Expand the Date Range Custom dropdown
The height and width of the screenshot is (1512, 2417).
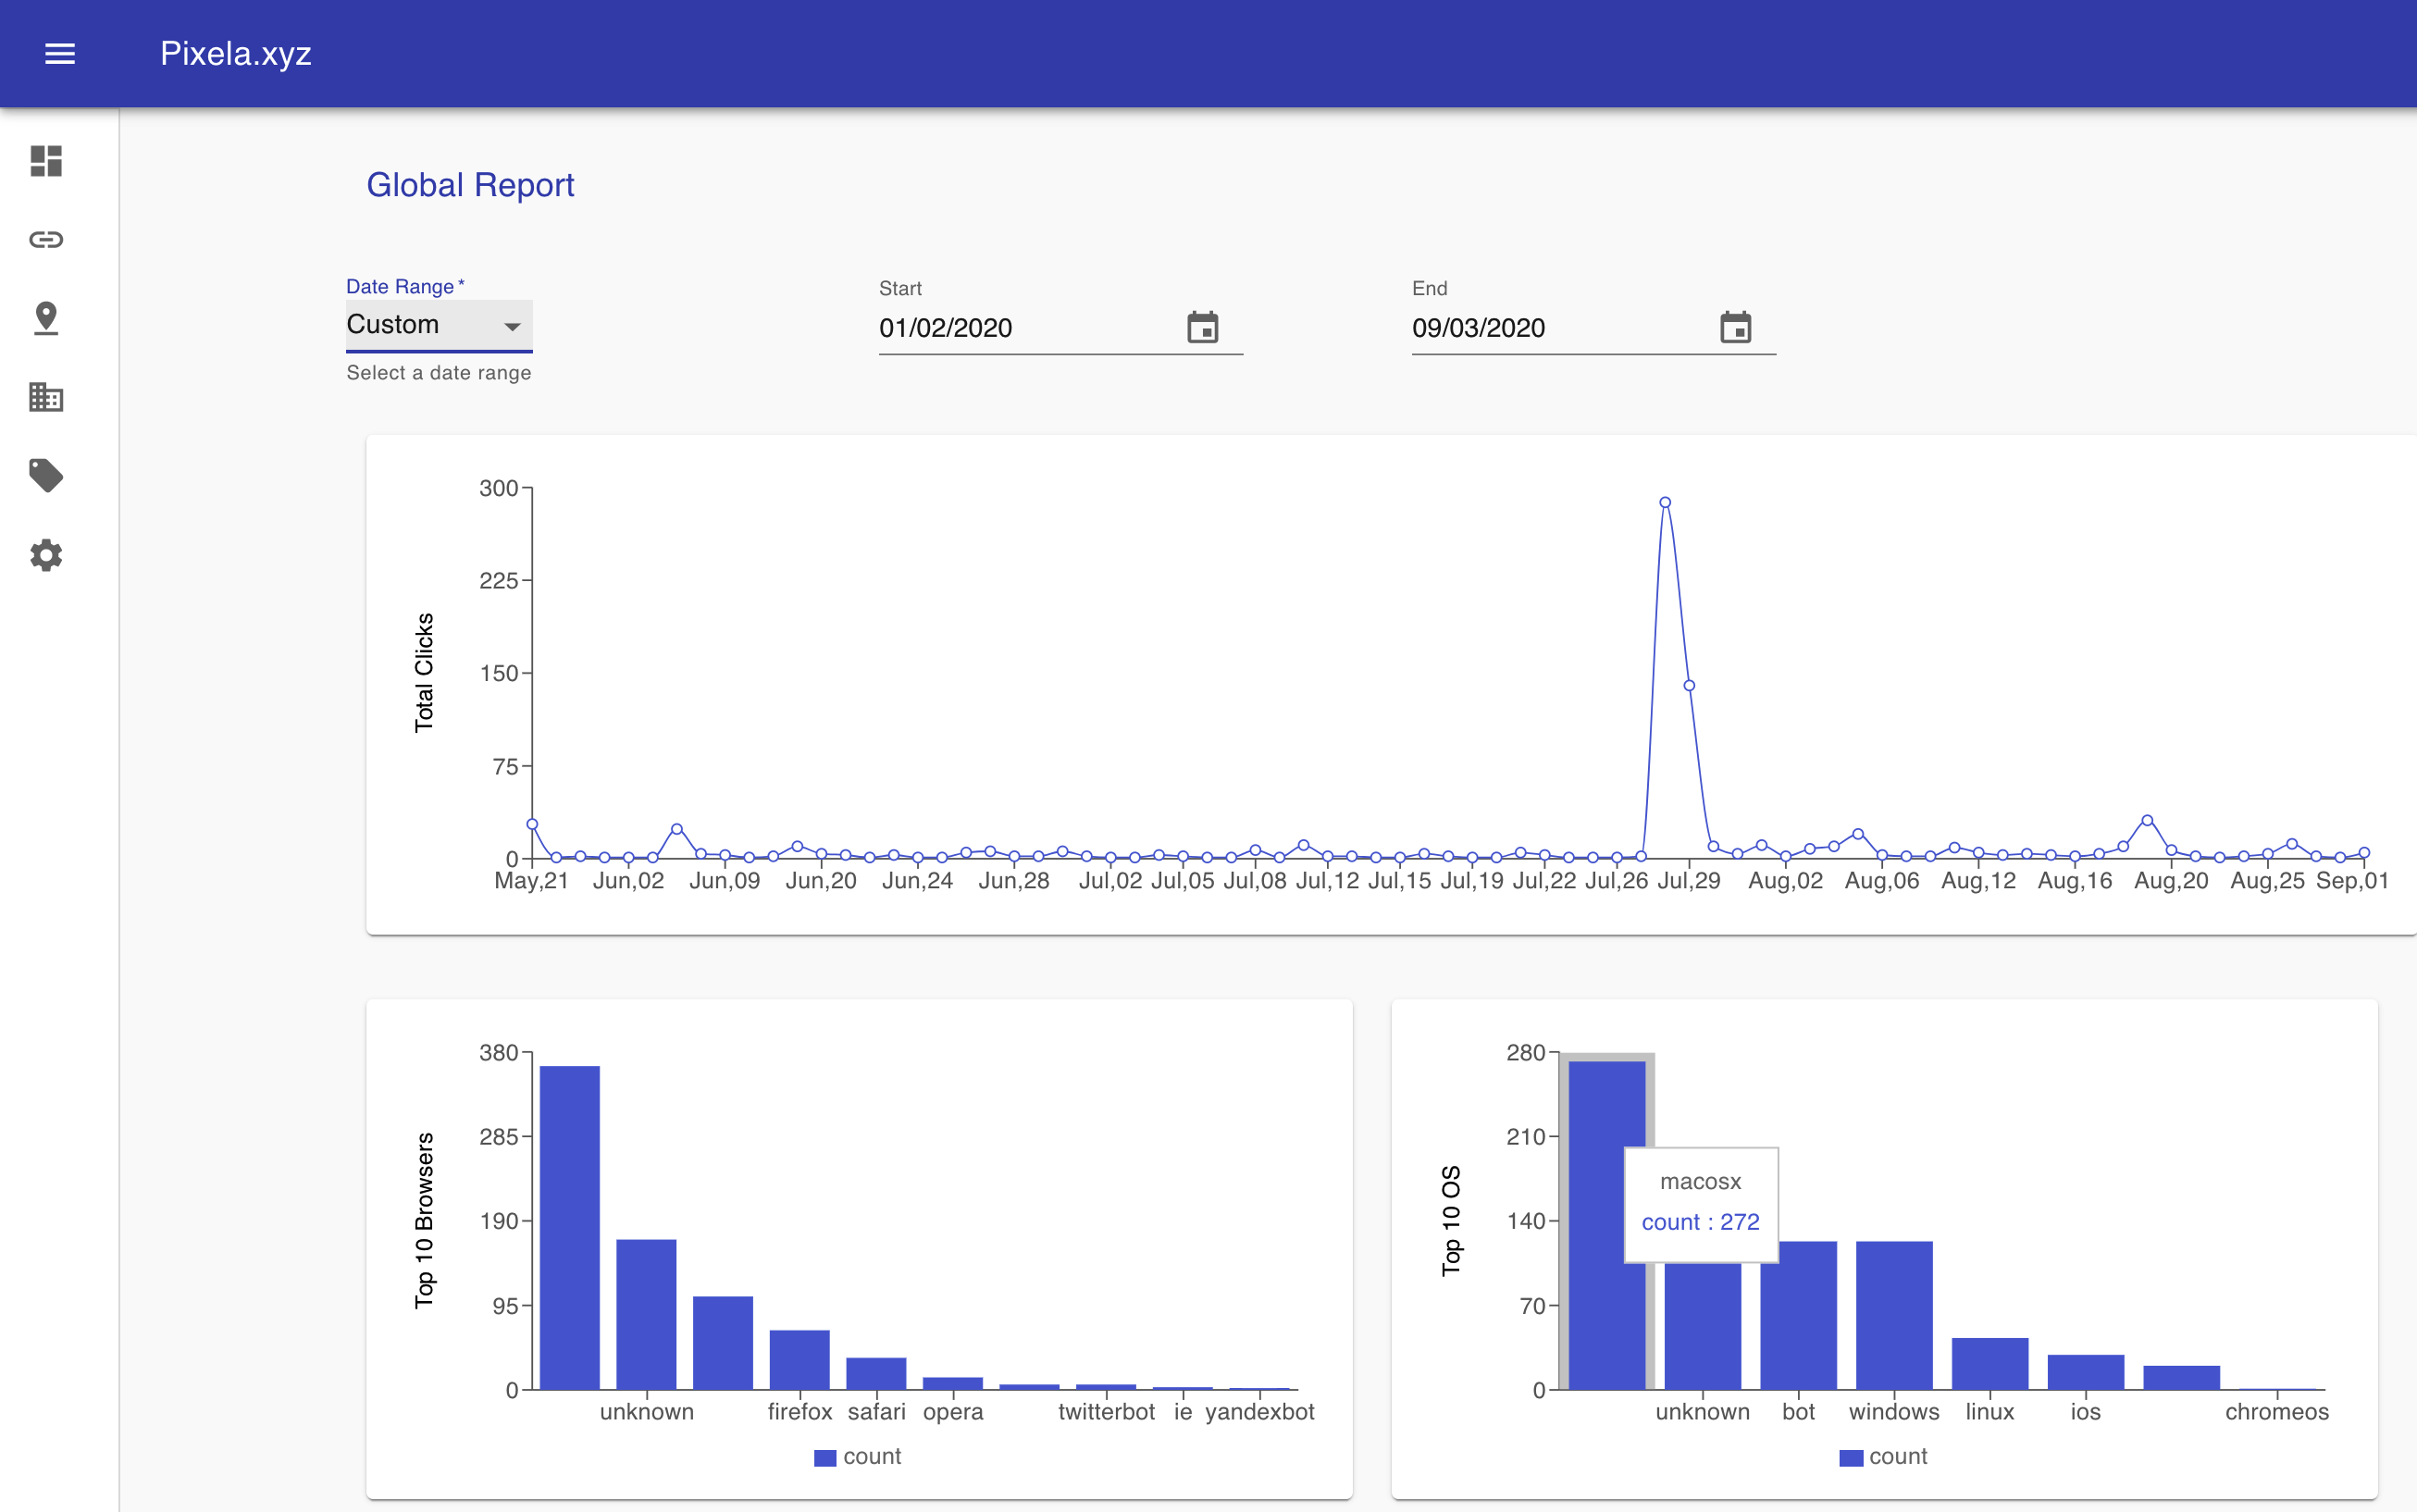(438, 325)
